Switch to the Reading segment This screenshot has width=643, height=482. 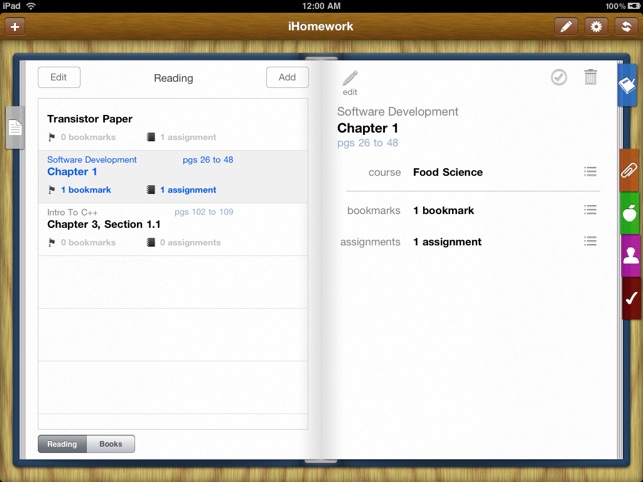(x=62, y=444)
